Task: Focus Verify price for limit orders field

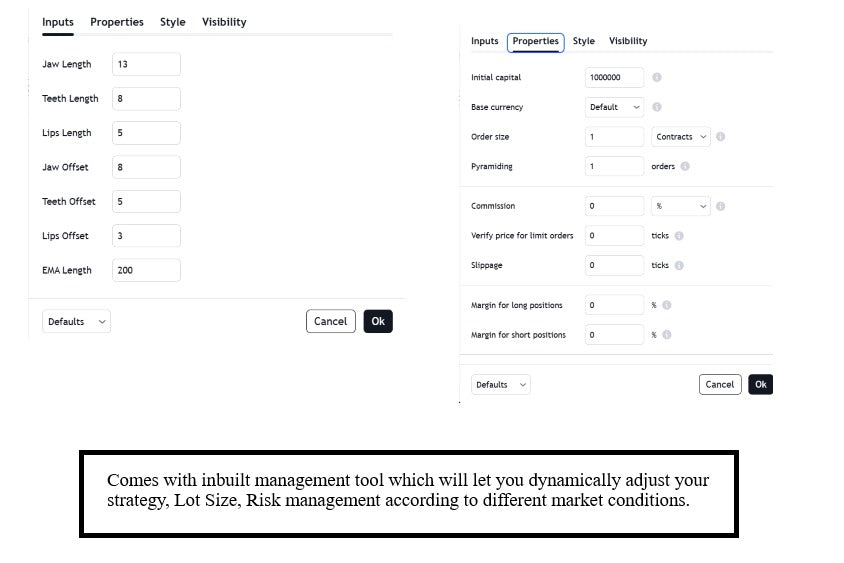Action: [x=614, y=235]
